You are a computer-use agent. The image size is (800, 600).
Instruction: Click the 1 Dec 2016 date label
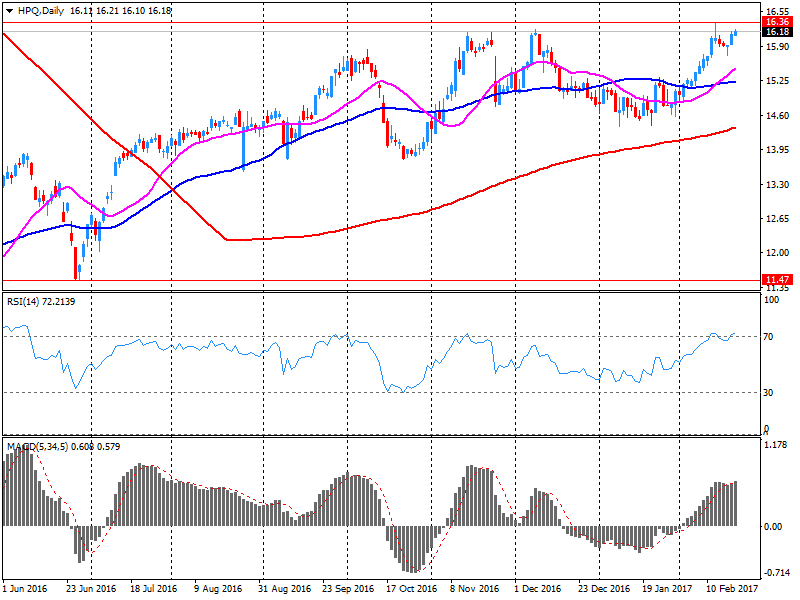[x=538, y=588]
